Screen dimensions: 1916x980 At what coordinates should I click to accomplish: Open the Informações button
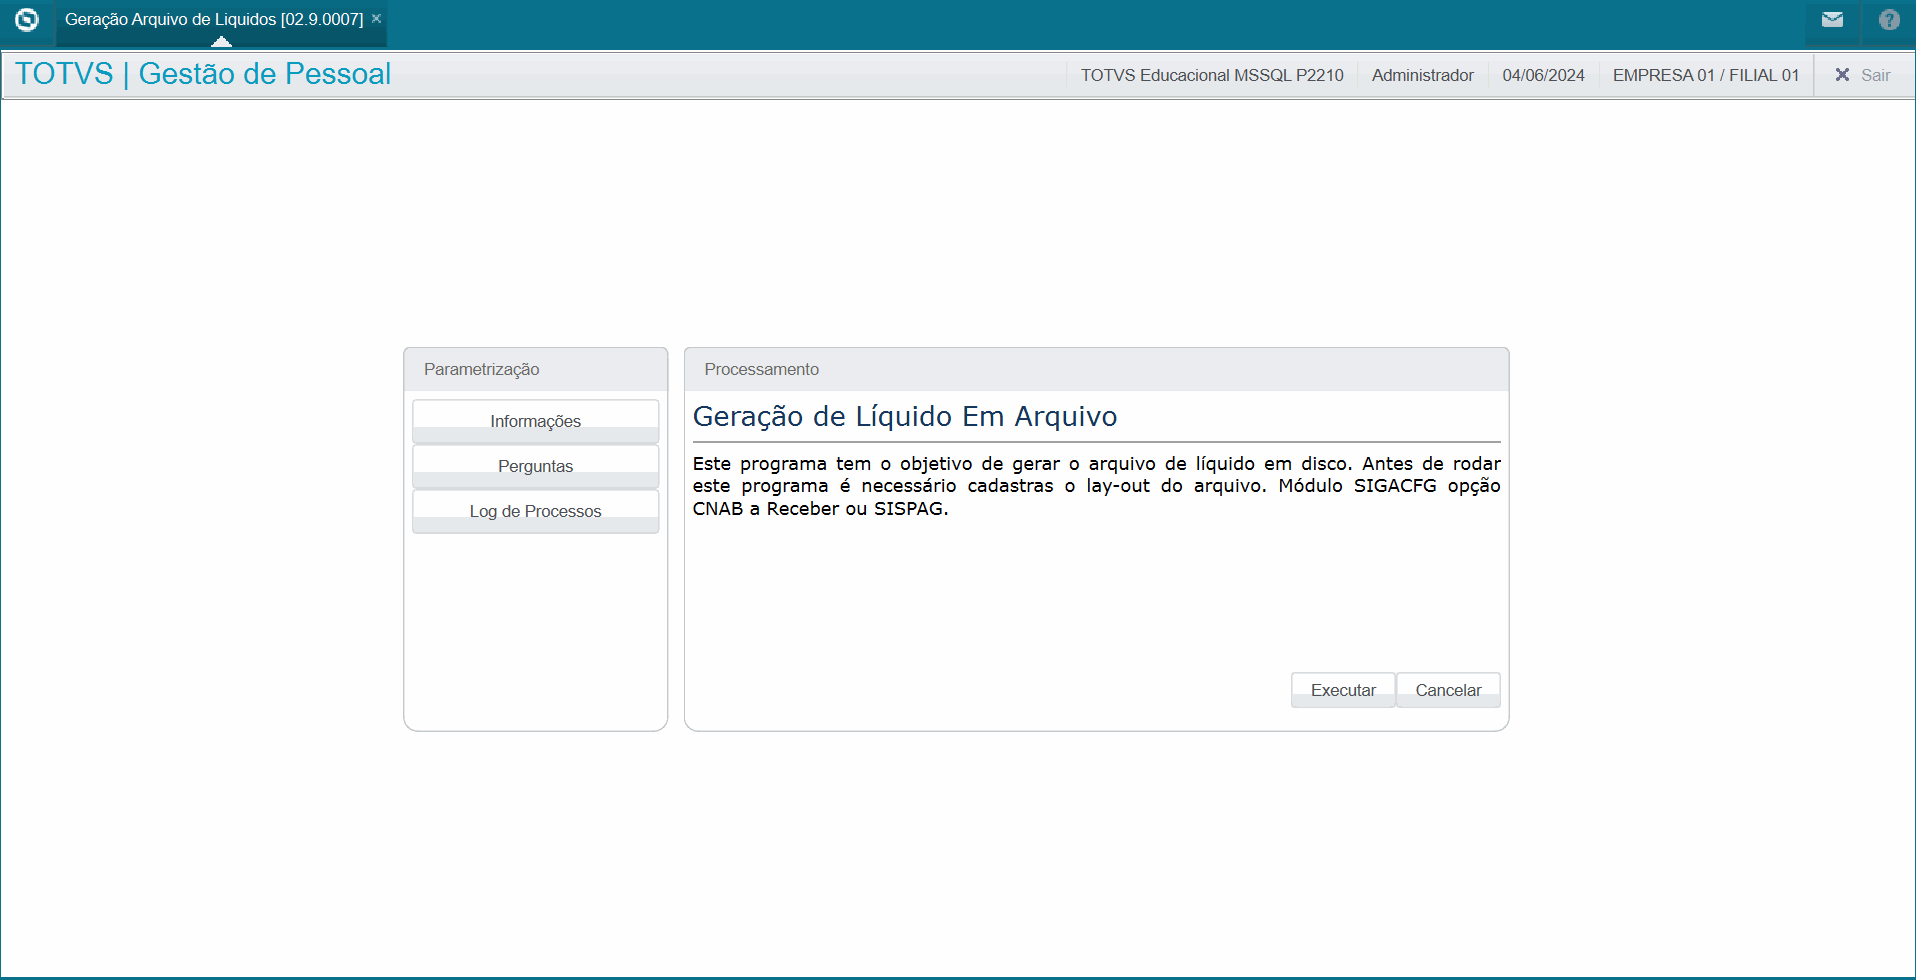535,421
